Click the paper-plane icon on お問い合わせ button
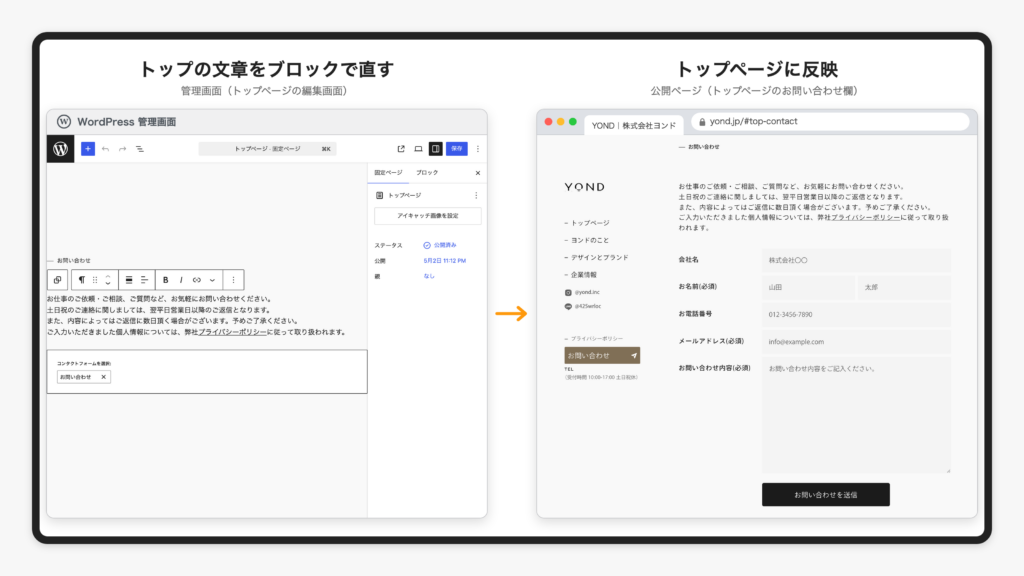The width and height of the screenshot is (1024, 576). (x=633, y=356)
